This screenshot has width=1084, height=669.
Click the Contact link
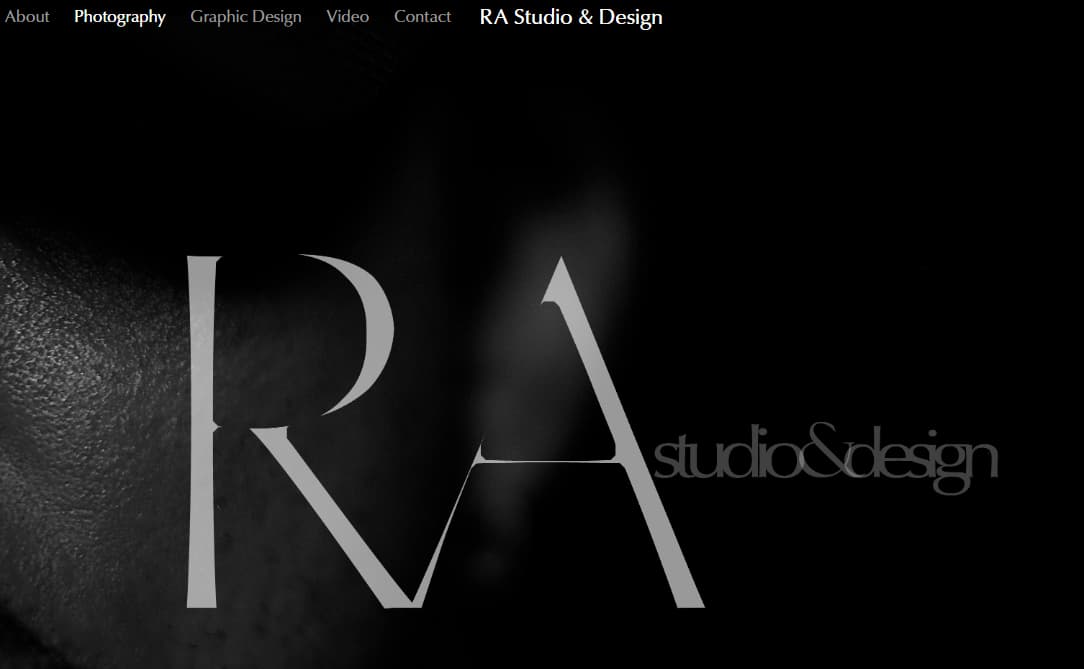pos(422,17)
